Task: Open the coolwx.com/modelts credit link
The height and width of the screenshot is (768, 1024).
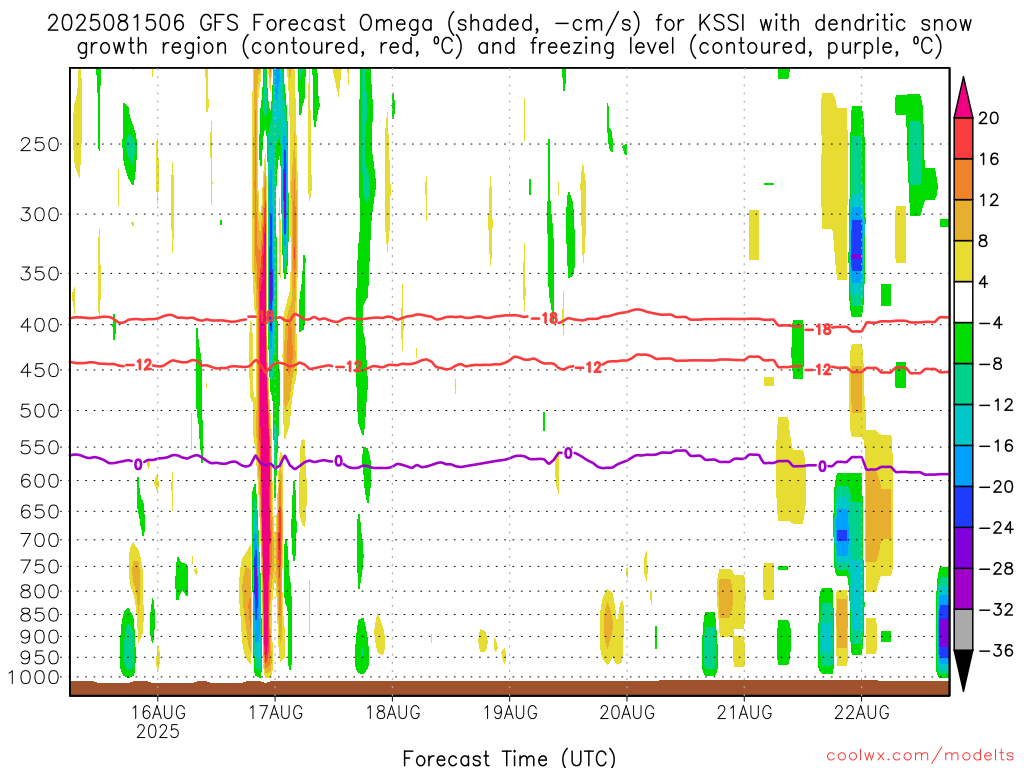Action: 920,756
